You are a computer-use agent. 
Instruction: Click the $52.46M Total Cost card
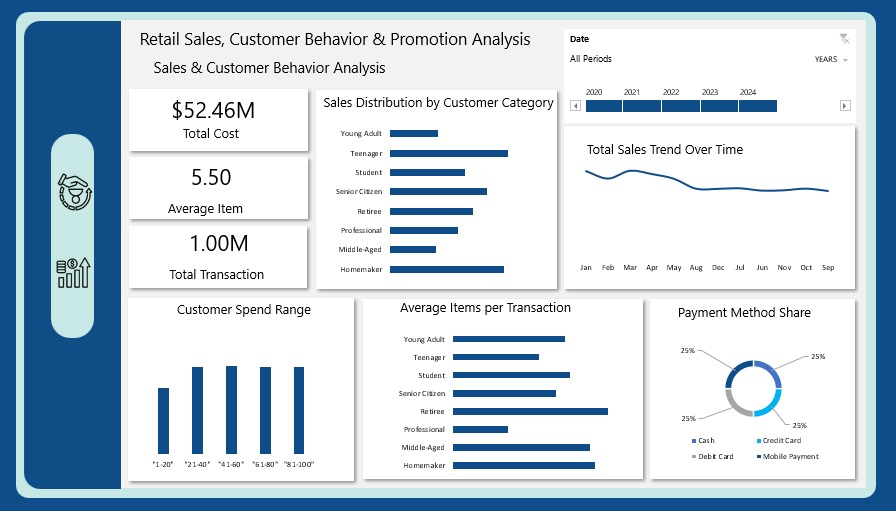218,120
